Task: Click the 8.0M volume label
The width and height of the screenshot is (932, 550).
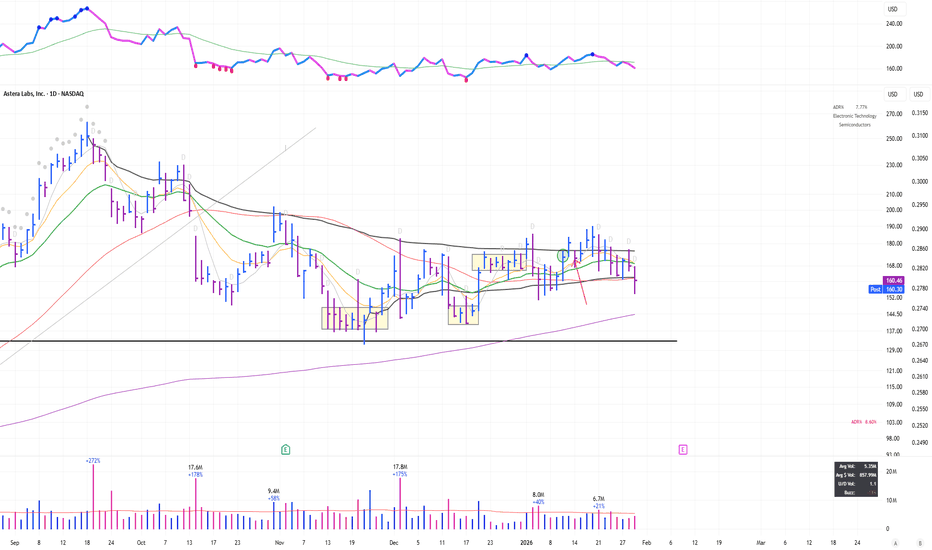Action: click(539, 495)
